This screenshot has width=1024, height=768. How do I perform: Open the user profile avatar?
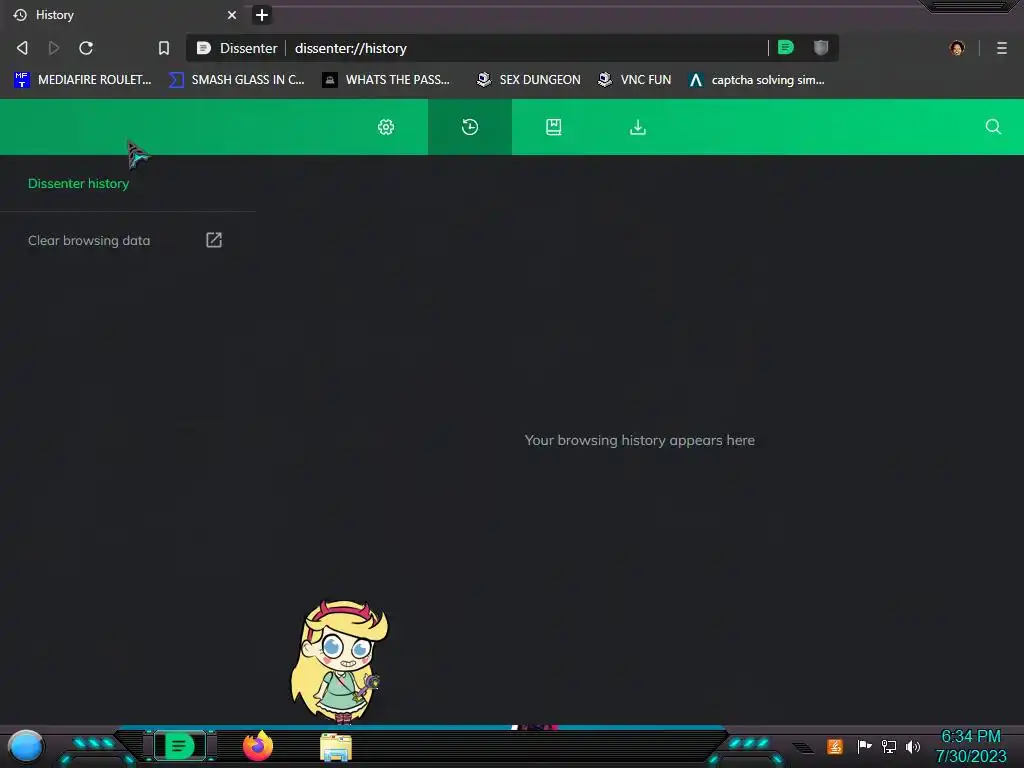(957, 48)
